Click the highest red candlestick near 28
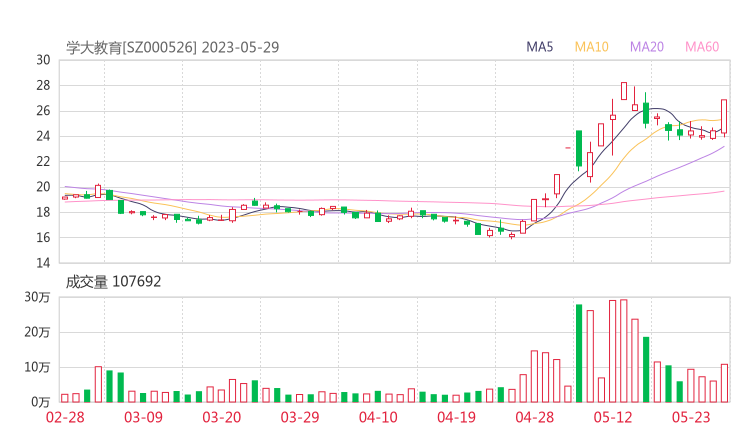 tap(624, 91)
